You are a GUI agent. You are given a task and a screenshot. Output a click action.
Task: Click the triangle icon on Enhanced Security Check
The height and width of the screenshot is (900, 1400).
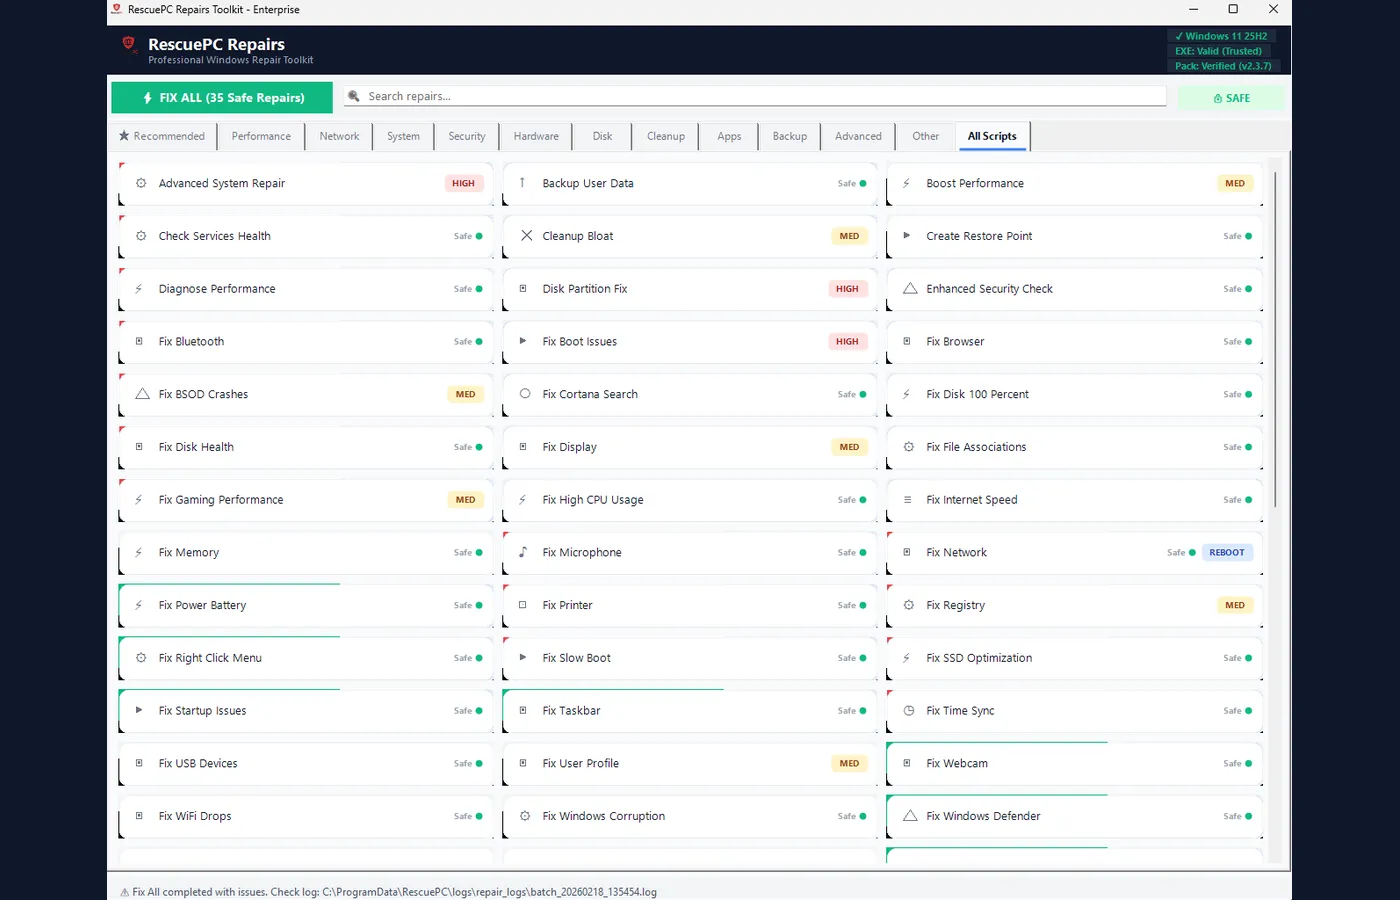coord(910,289)
